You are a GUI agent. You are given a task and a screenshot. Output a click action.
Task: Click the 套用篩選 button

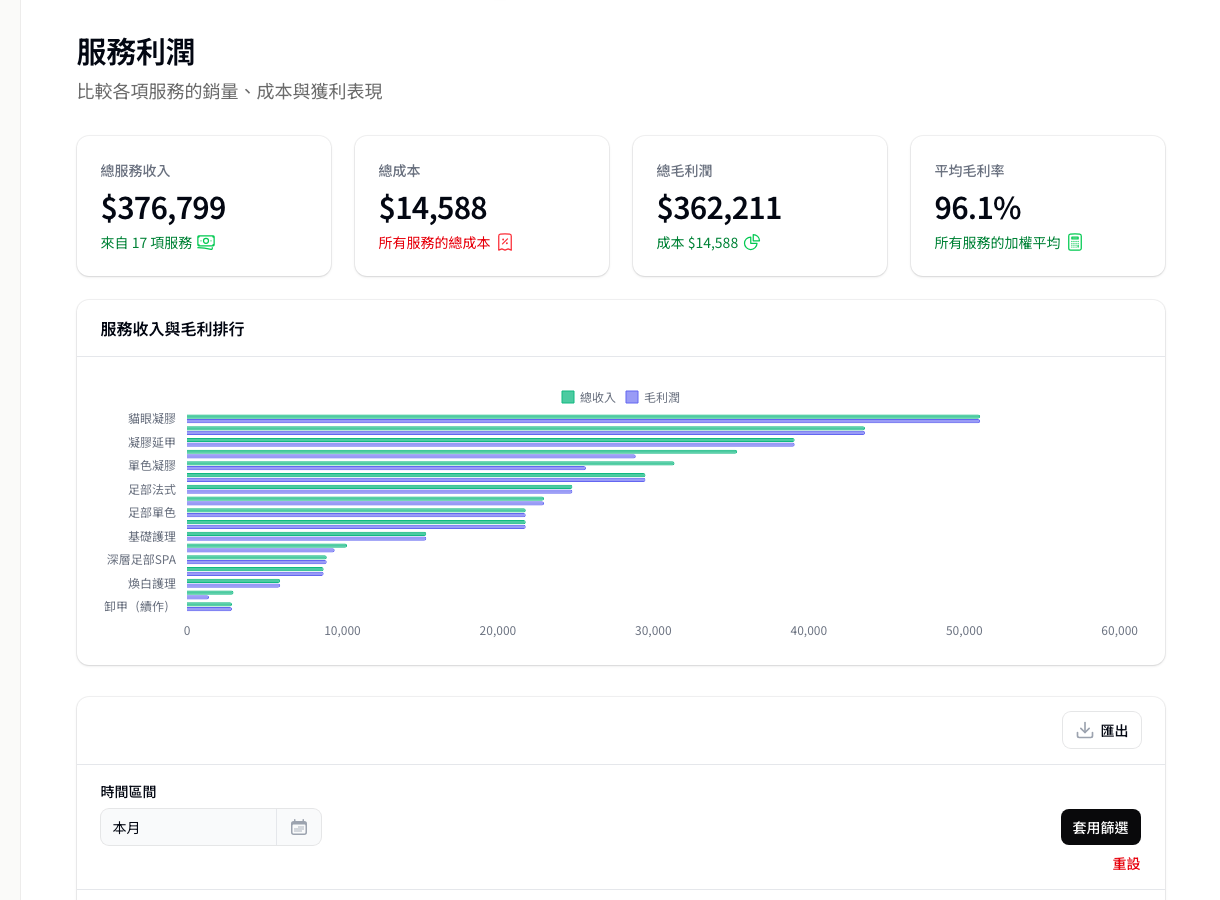click(x=1100, y=827)
